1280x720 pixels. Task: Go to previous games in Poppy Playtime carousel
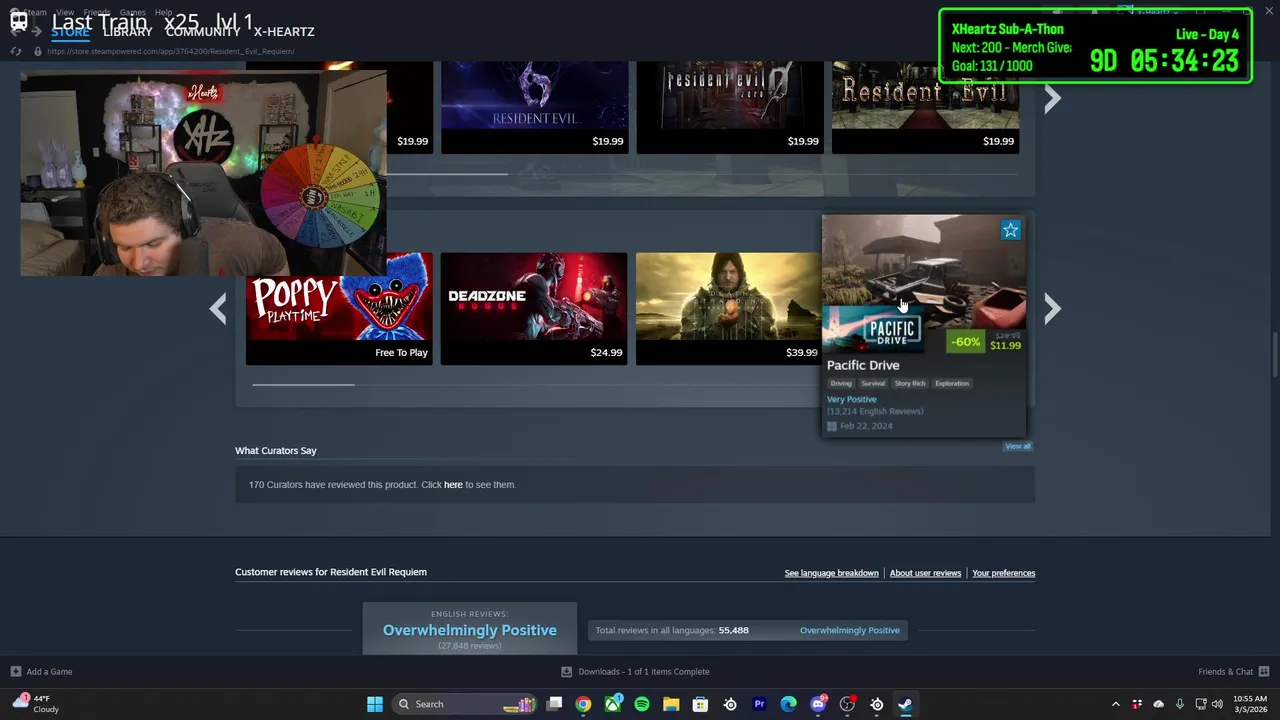[218, 309]
